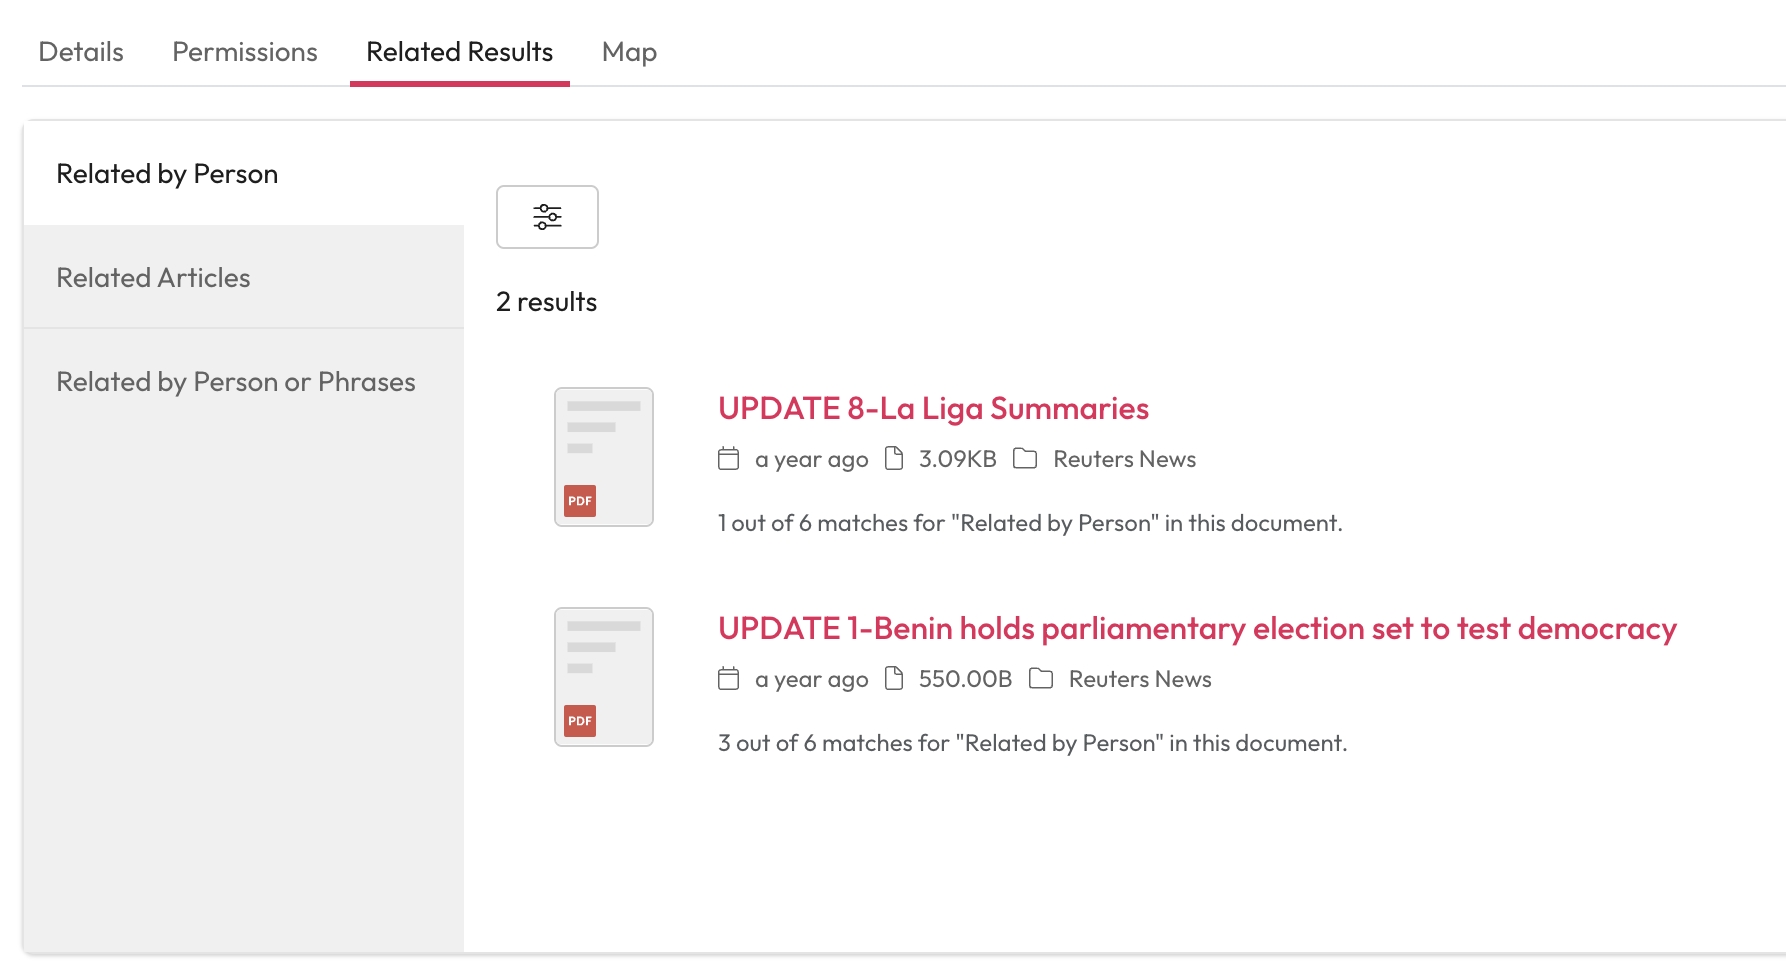This screenshot has height=962, width=1786.
Task: Click the La Liga Summaries PDF thumbnail
Action: tap(604, 457)
